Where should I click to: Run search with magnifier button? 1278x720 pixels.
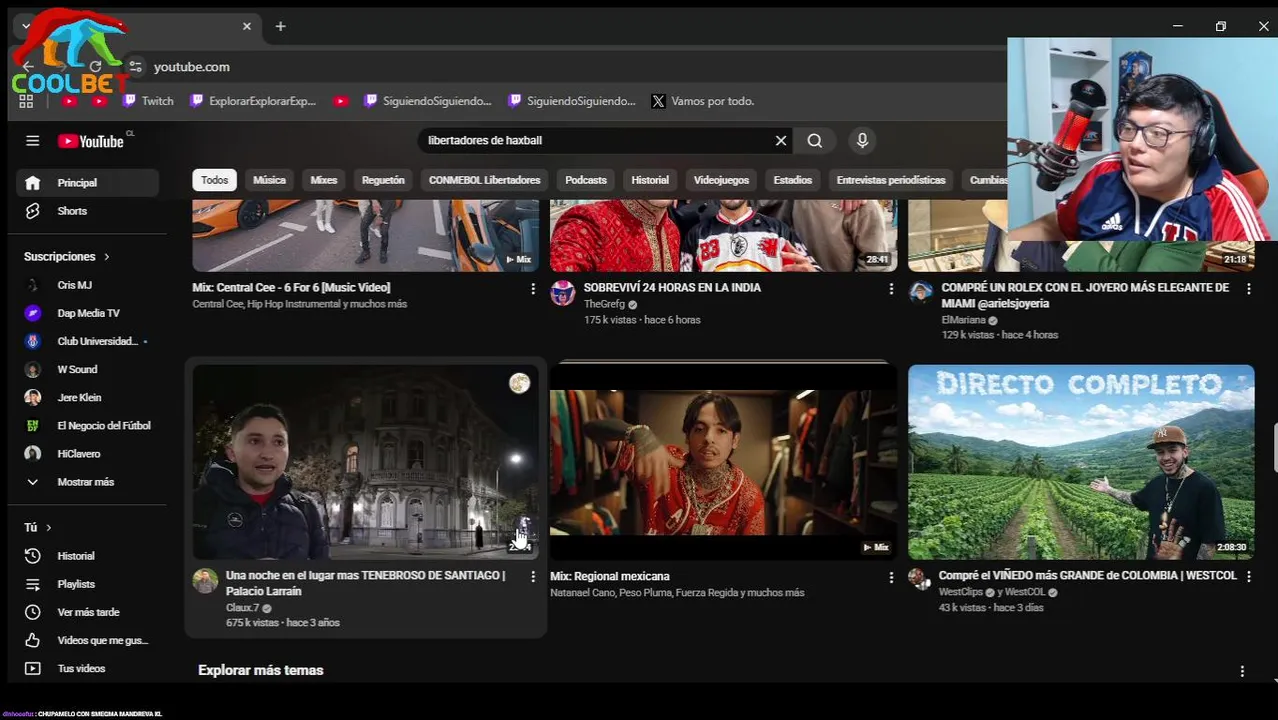[x=815, y=141]
